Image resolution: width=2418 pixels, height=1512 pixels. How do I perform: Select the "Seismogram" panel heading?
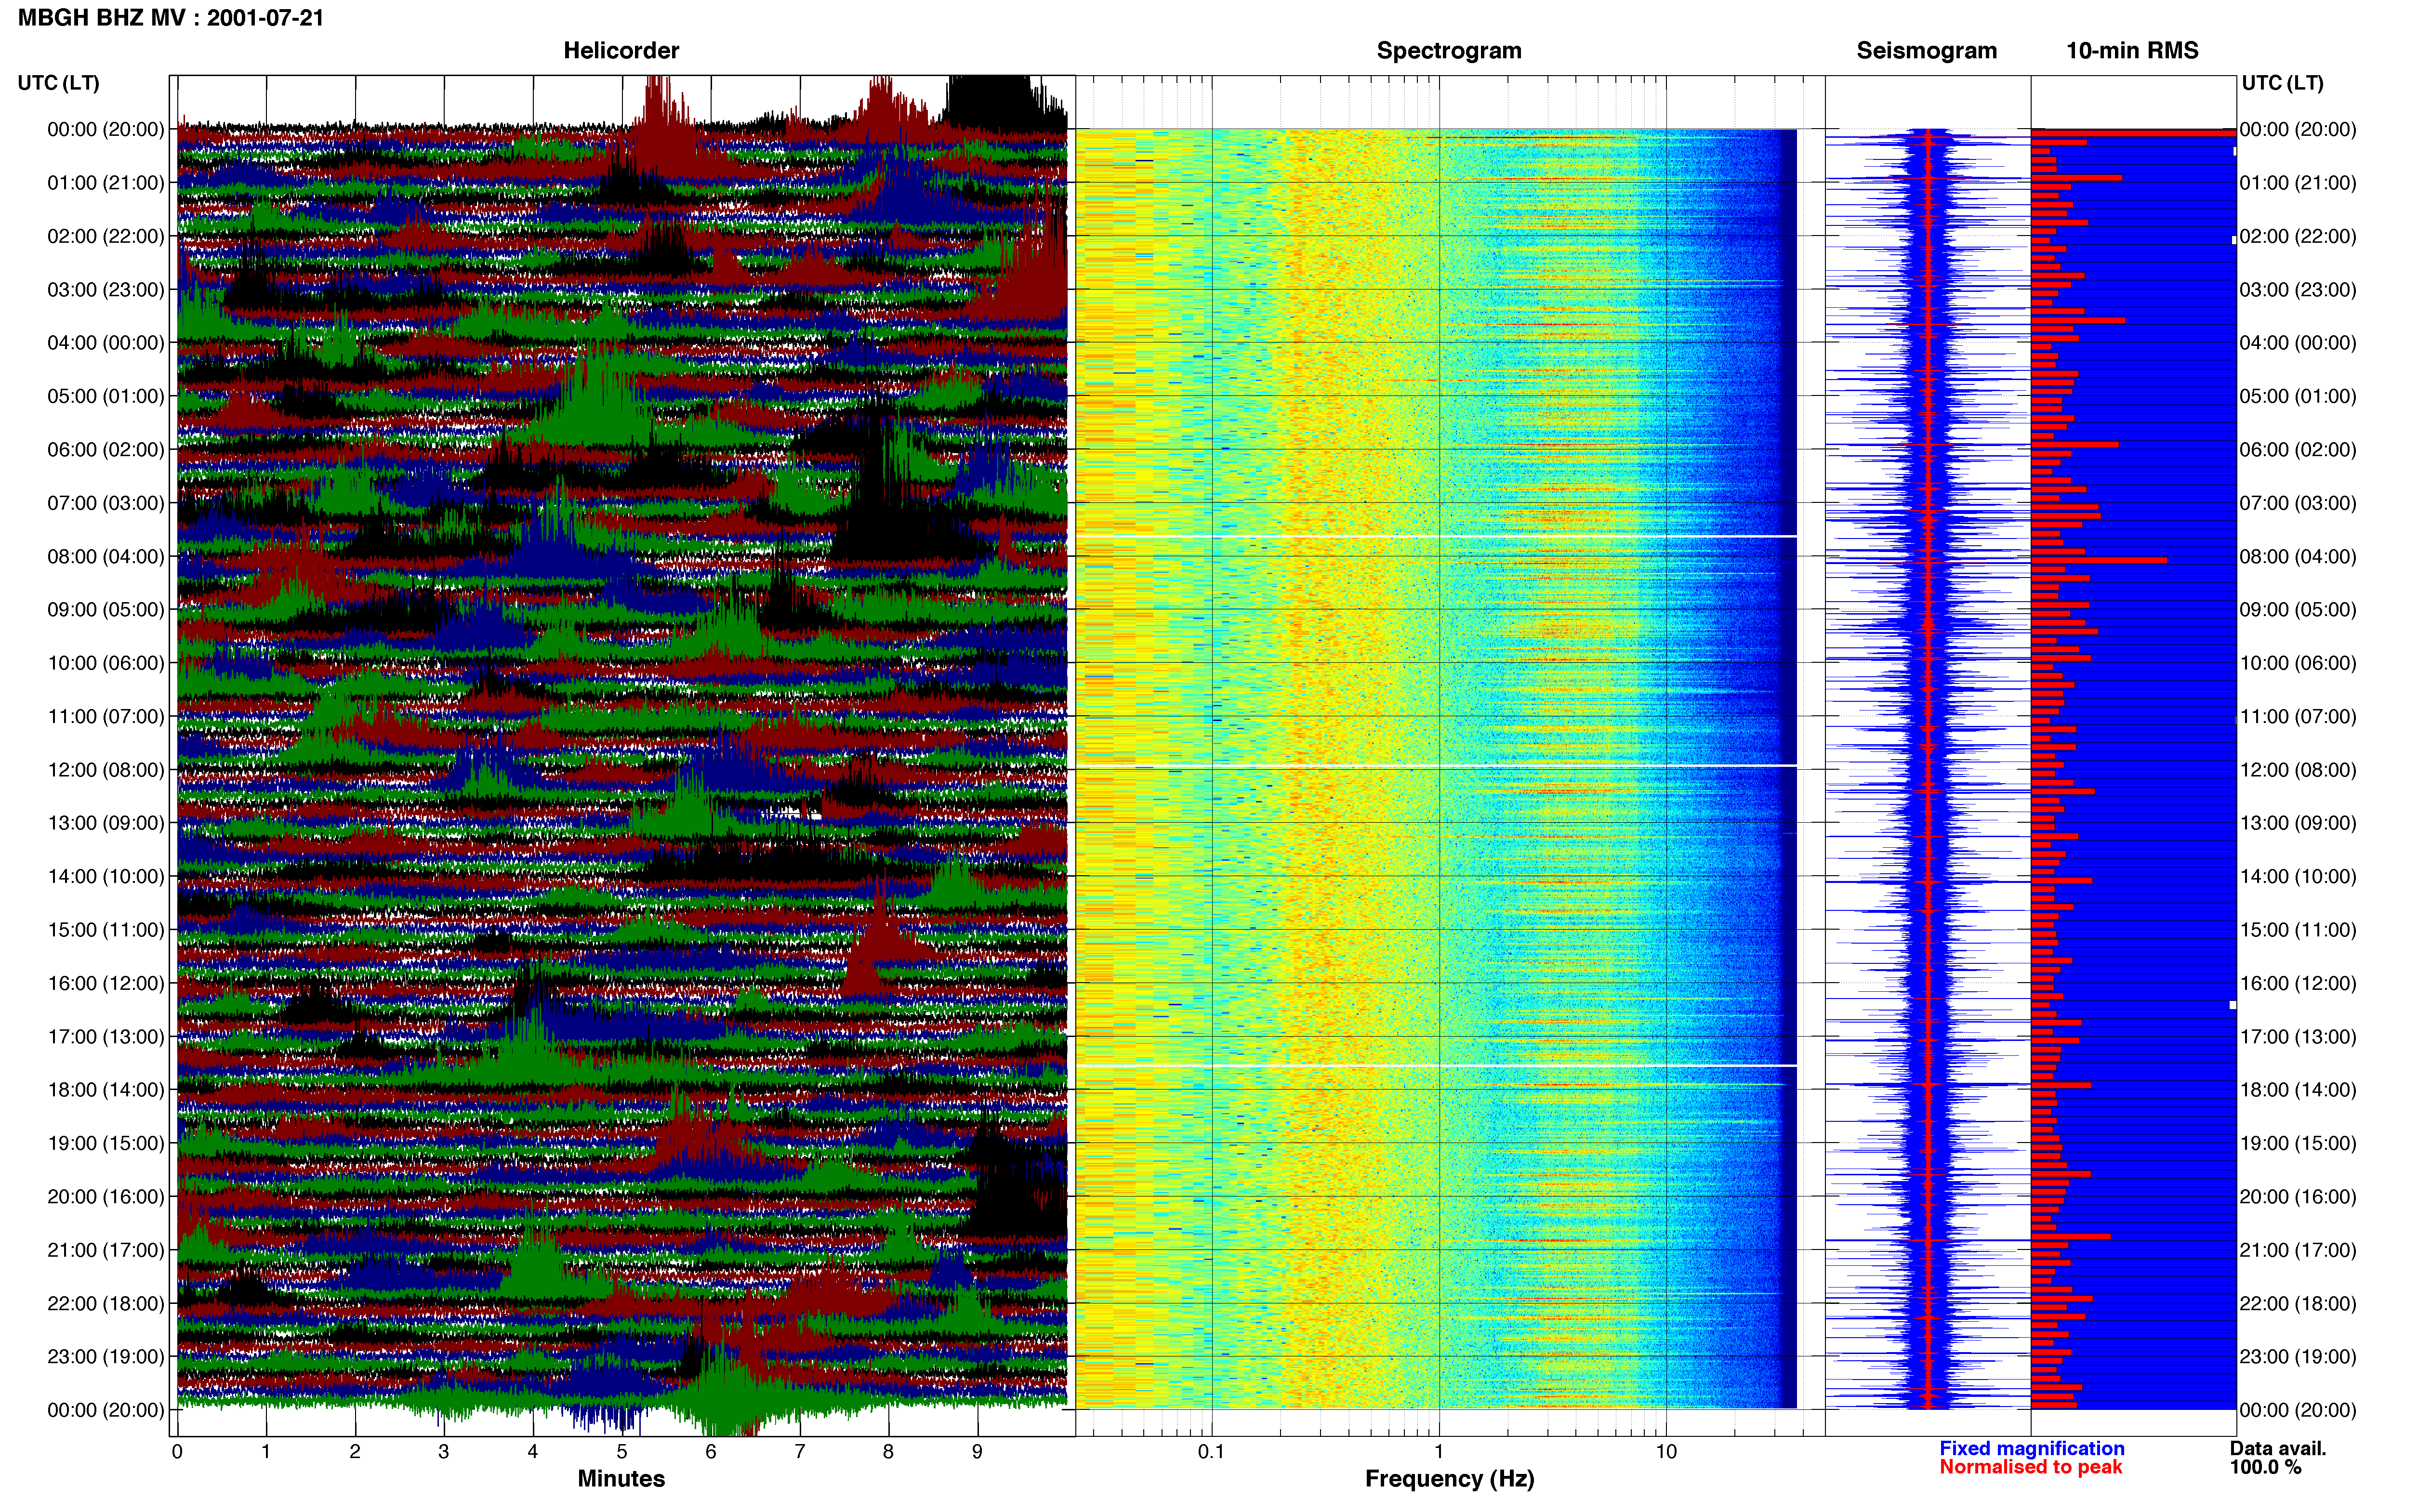[1927, 51]
